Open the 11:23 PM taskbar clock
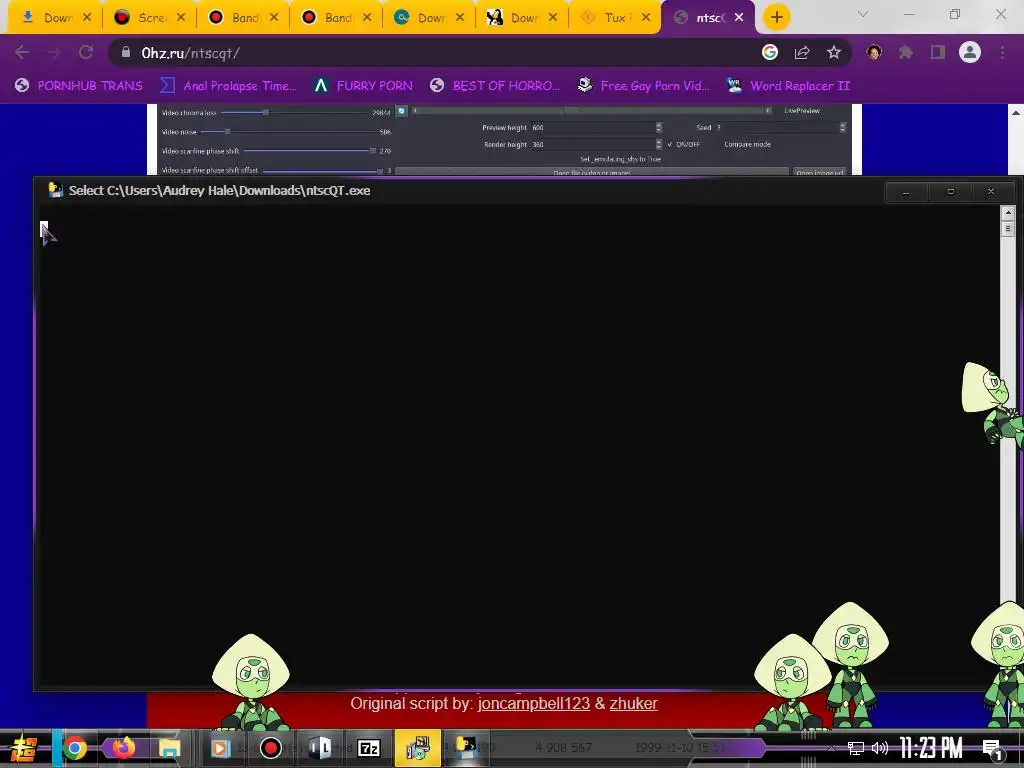 (x=931, y=748)
